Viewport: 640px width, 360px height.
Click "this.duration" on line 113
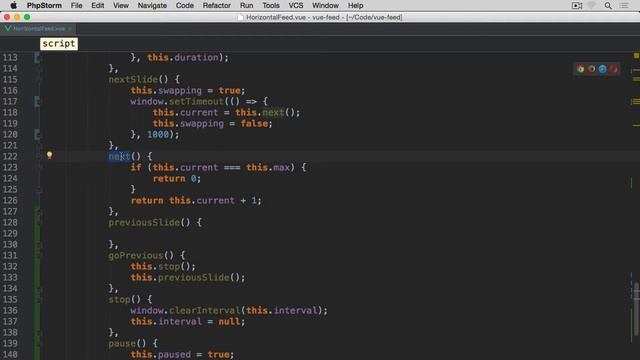pos(183,58)
